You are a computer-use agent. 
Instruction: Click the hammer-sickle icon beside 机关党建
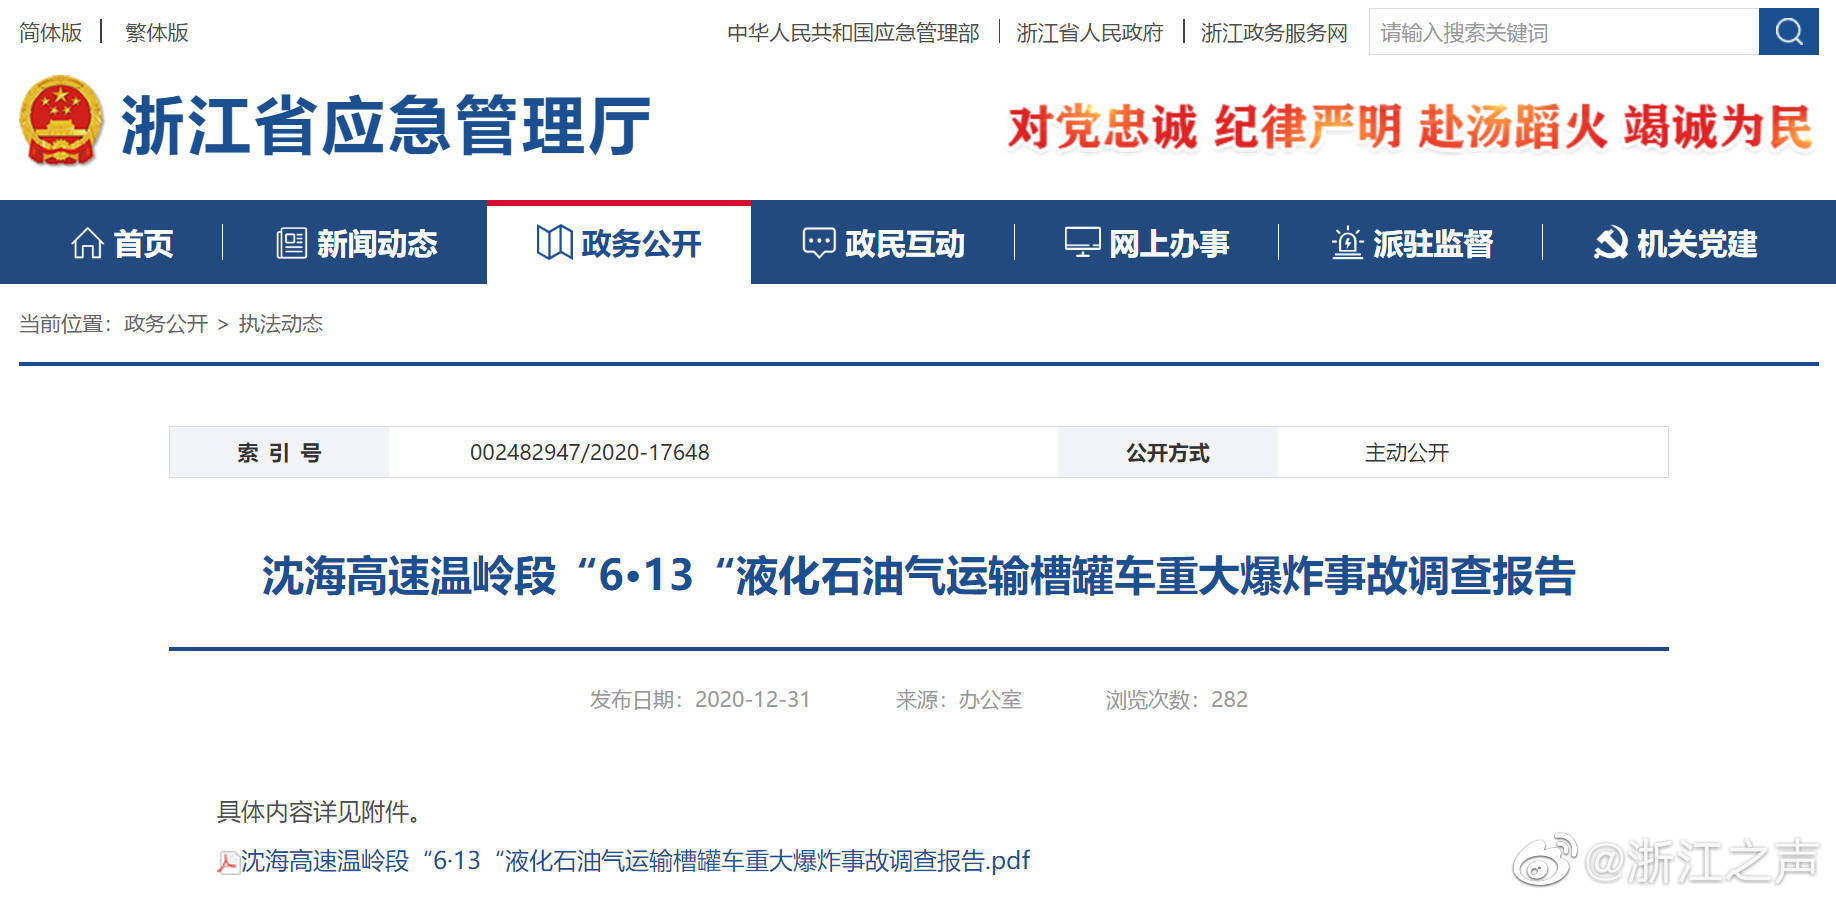click(1610, 243)
